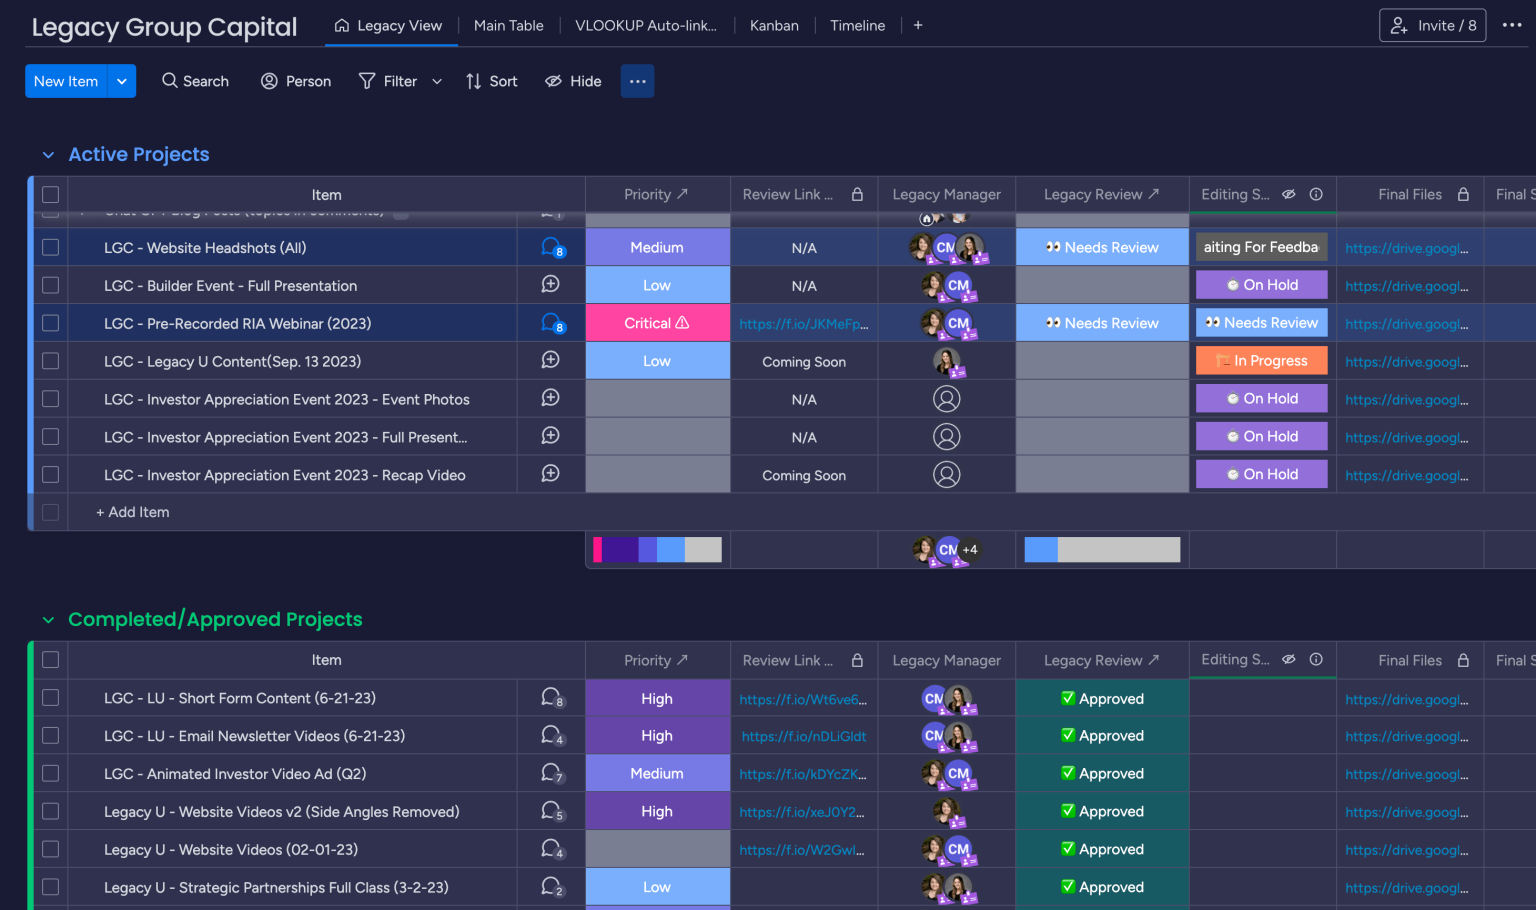
Task: Add a new board view with plus icon
Action: (x=918, y=25)
